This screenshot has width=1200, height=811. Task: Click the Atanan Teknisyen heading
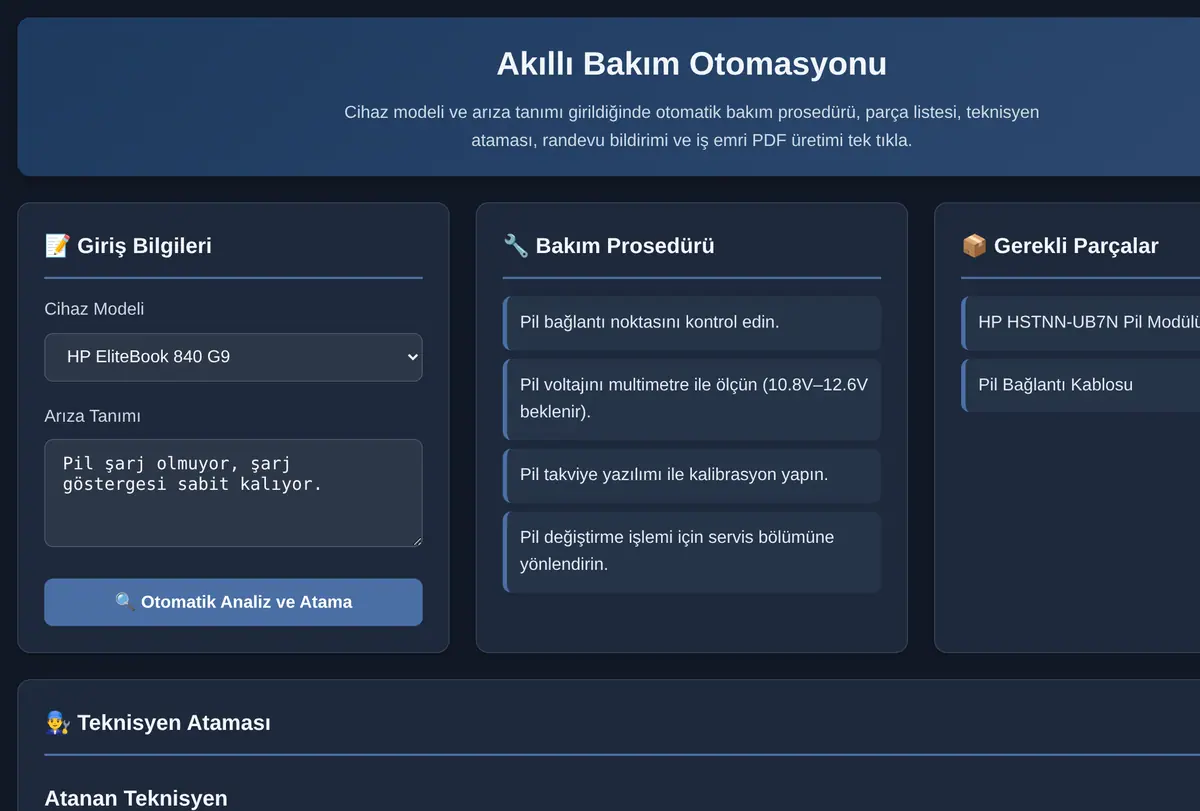tap(136, 798)
